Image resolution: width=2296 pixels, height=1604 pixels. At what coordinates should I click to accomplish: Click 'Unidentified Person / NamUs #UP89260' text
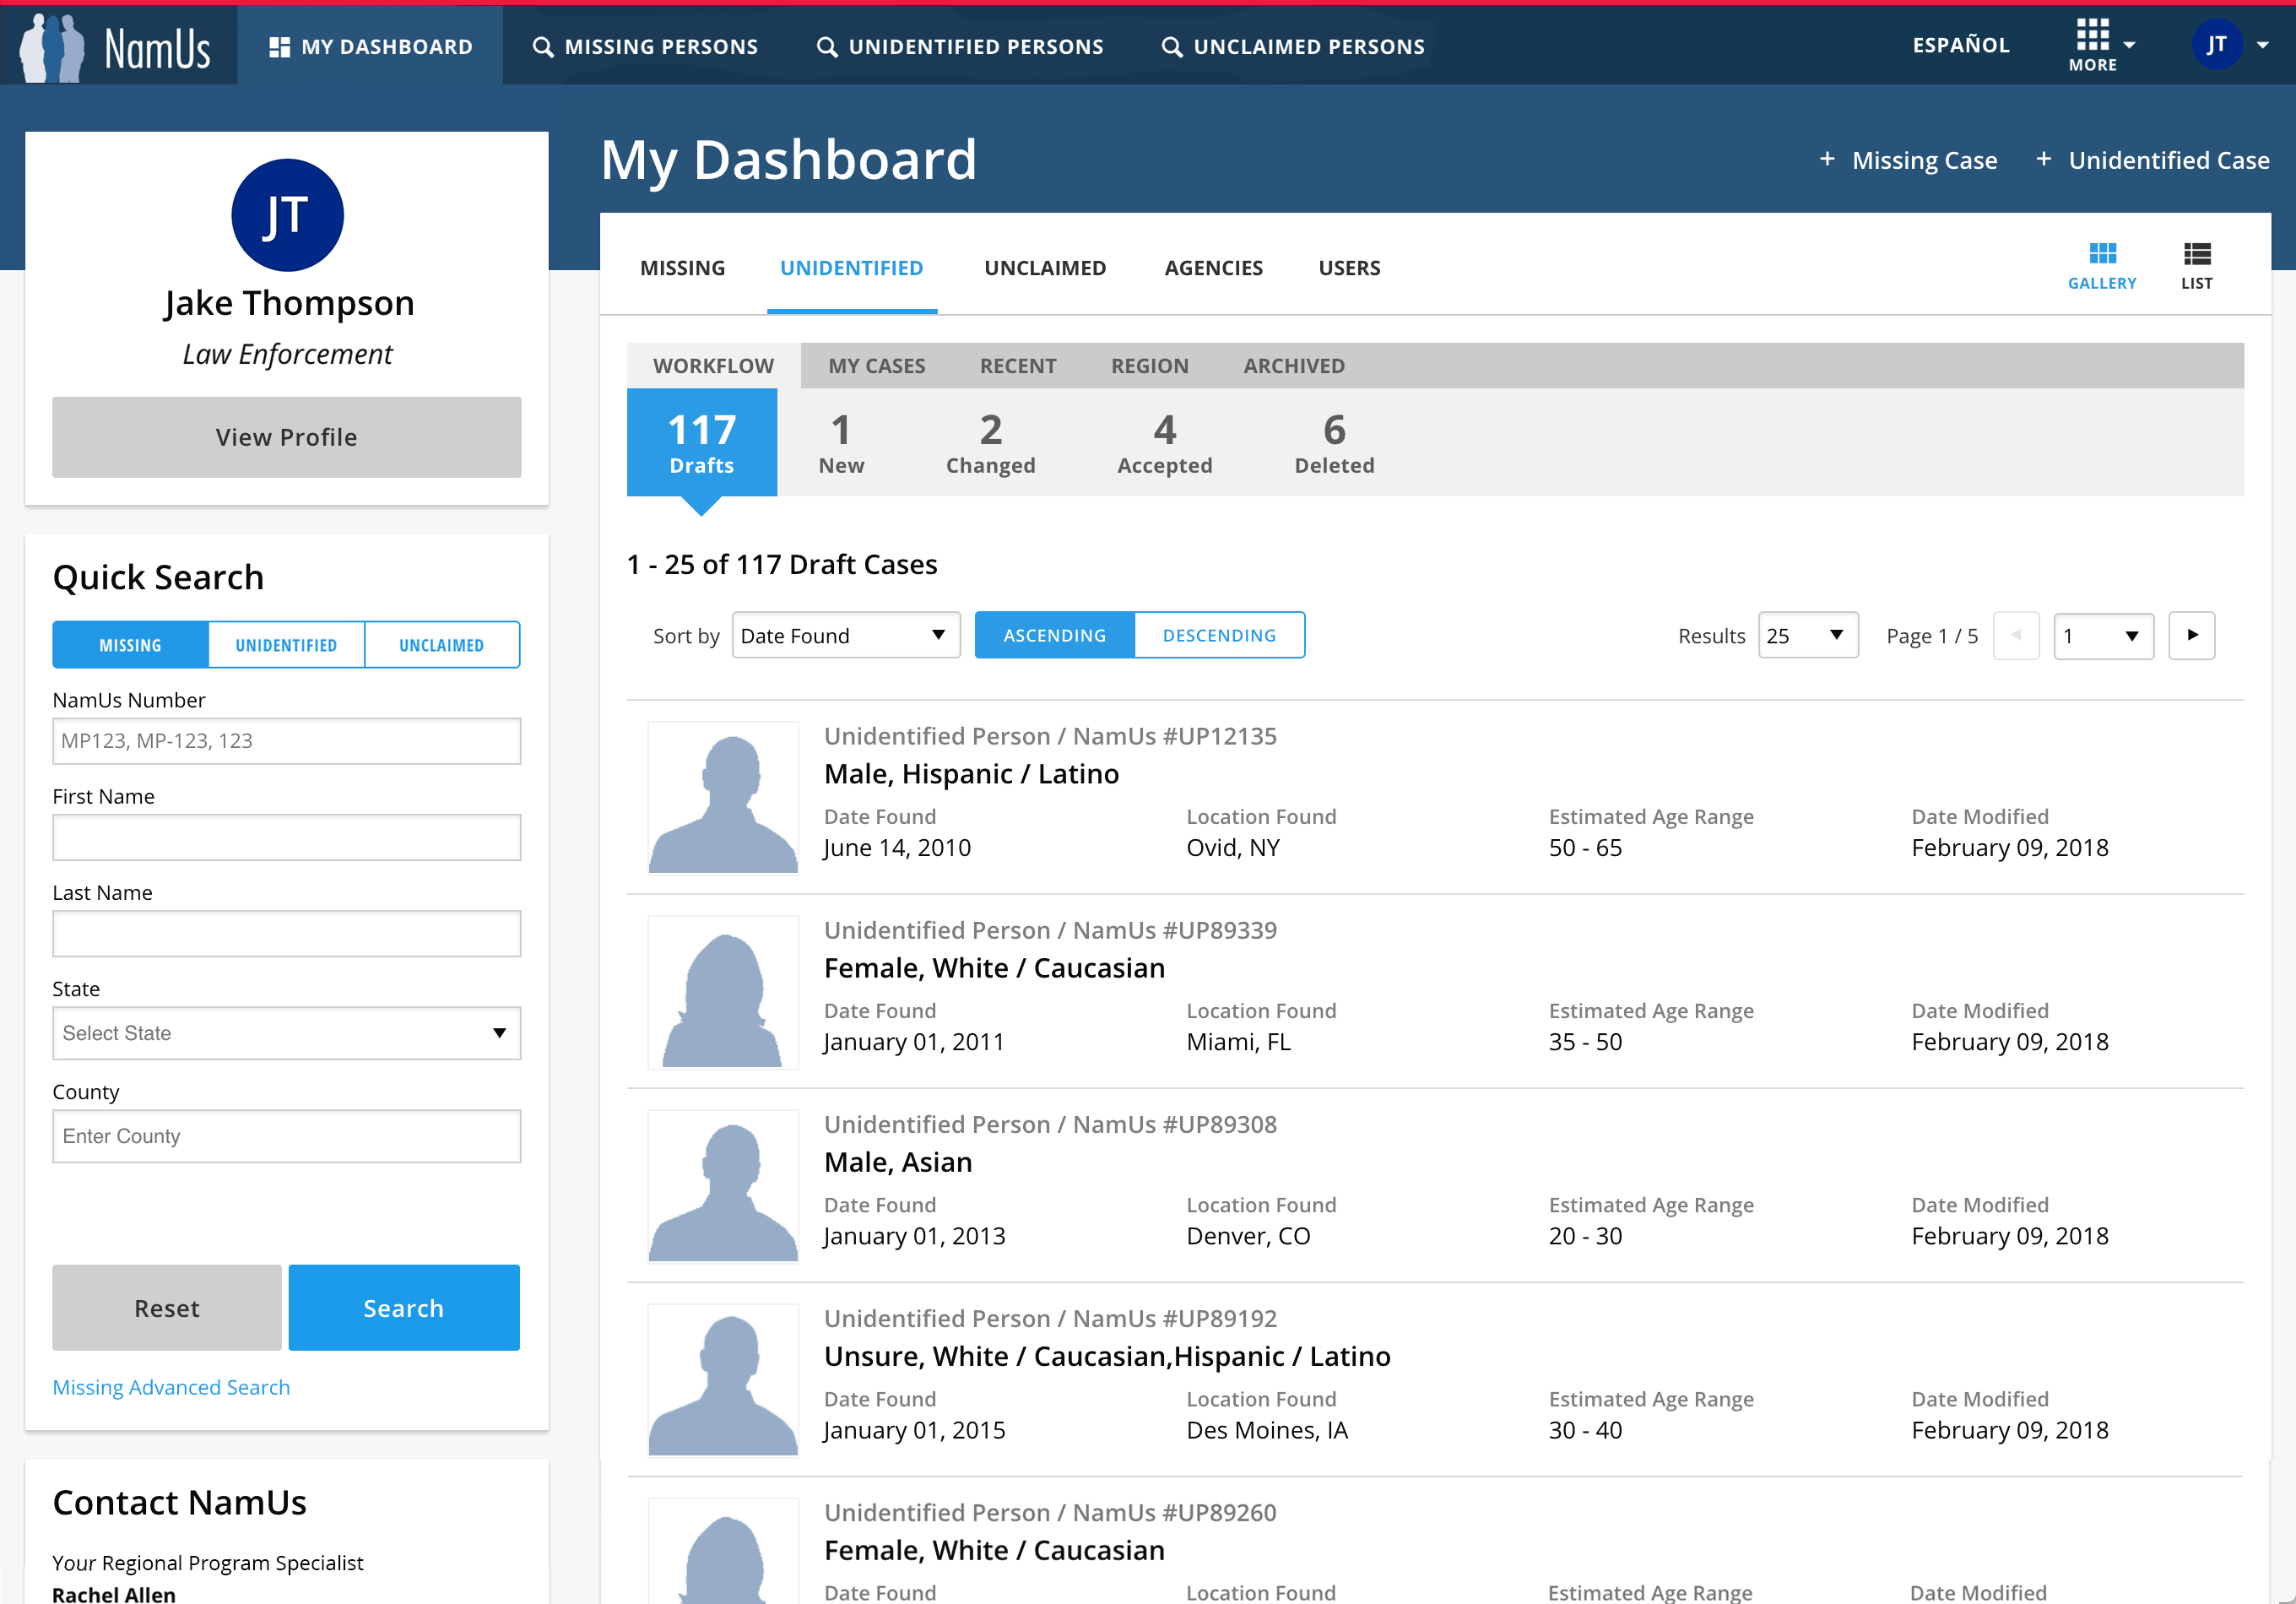(1050, 1512)
